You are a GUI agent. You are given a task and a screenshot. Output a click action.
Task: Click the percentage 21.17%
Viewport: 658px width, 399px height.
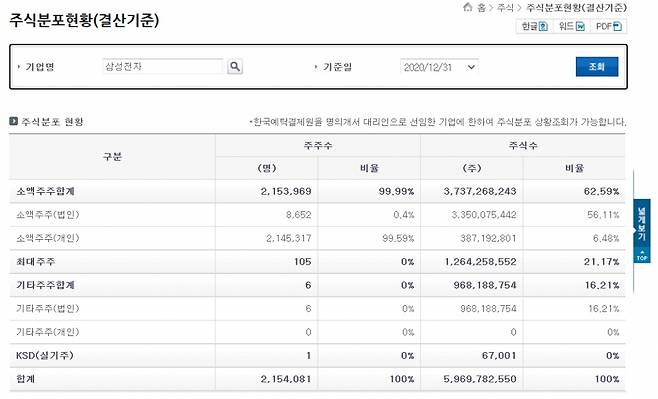pyautogui.click(x=601, y=262)
